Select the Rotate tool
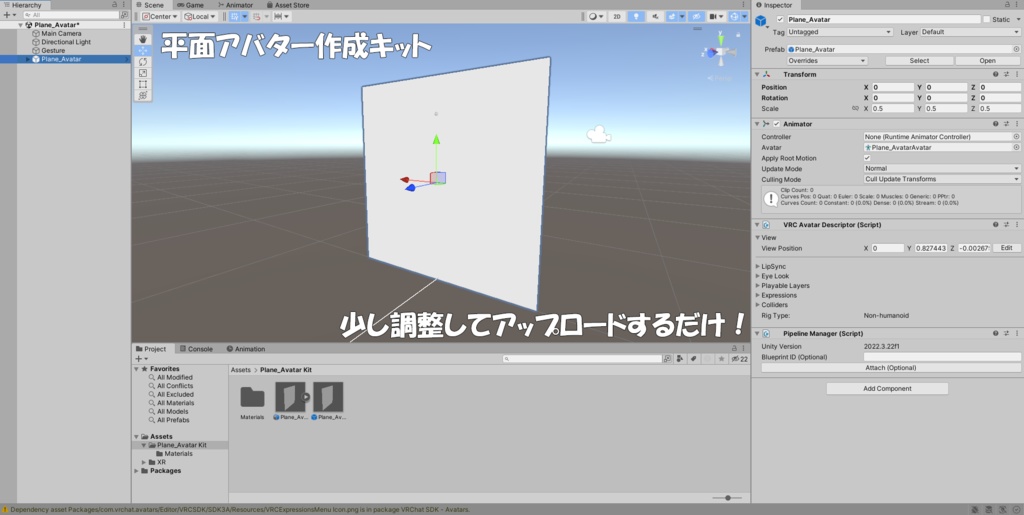Image resolution: width=1024 pixels, height=515 pixels. (142, 61)
